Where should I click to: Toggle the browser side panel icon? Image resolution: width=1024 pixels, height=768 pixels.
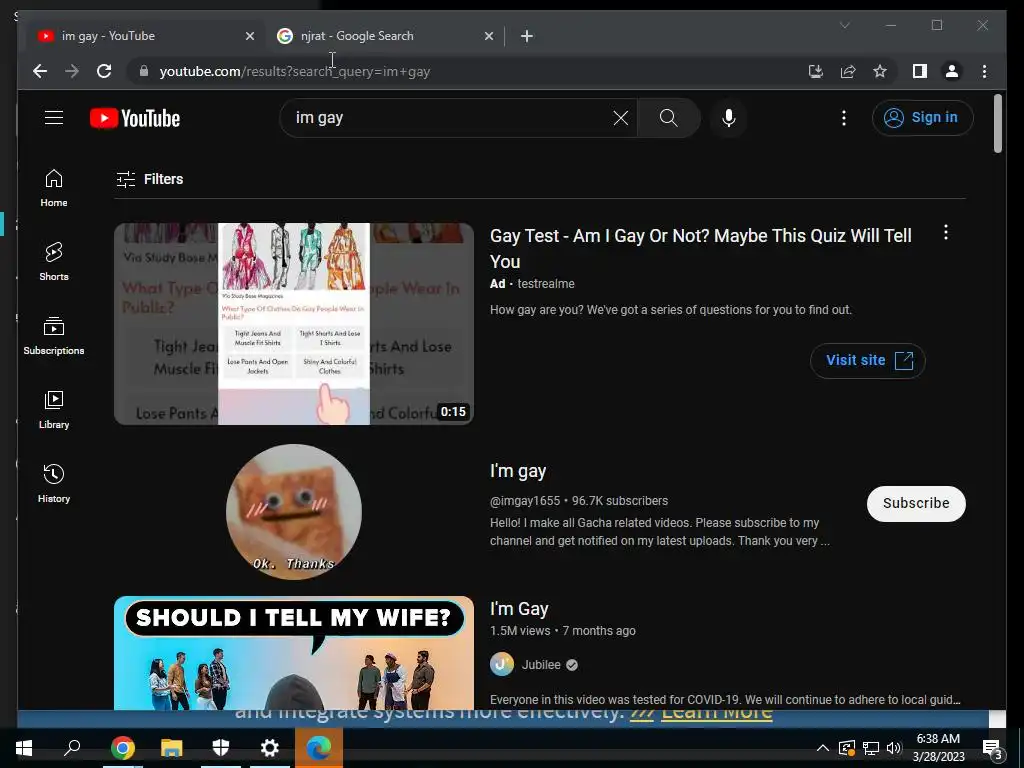tap(920, 71)
